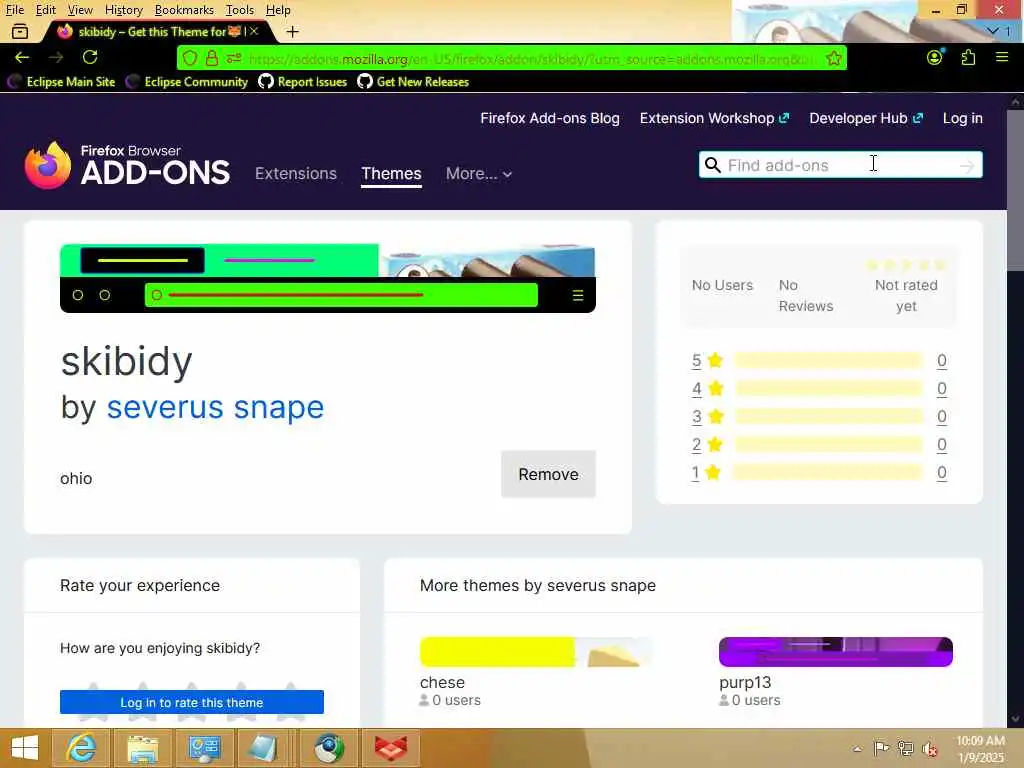Click the taskbar clock

point(980,748)
